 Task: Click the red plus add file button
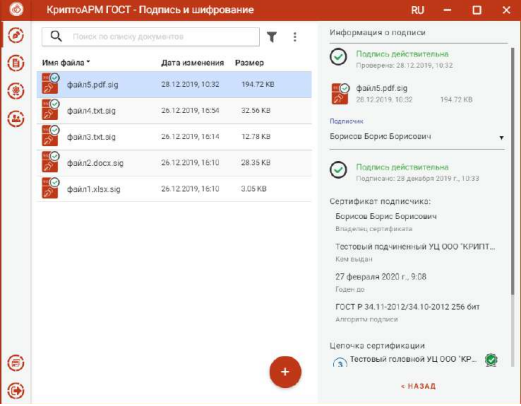(285, 372)
